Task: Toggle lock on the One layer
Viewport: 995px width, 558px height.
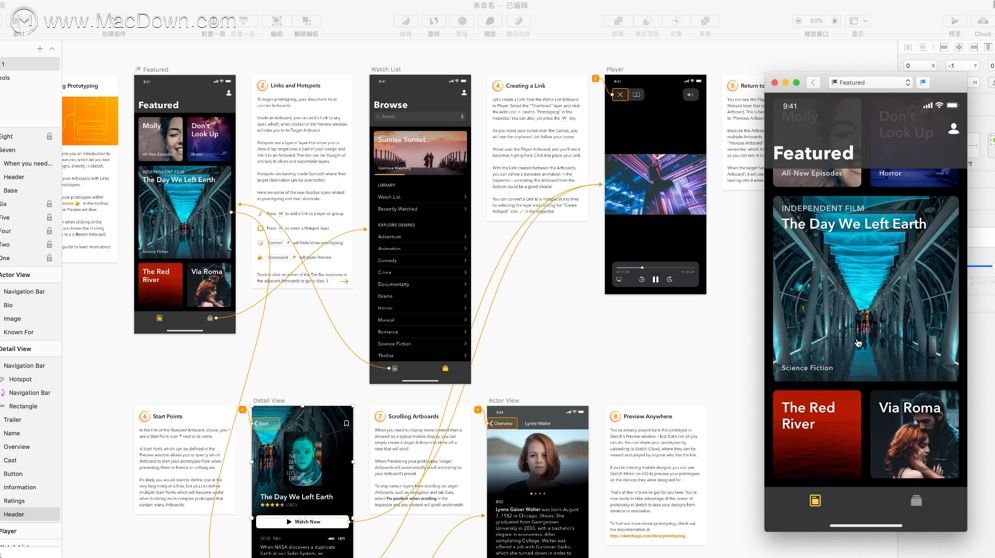Action: tap(49, 258)
